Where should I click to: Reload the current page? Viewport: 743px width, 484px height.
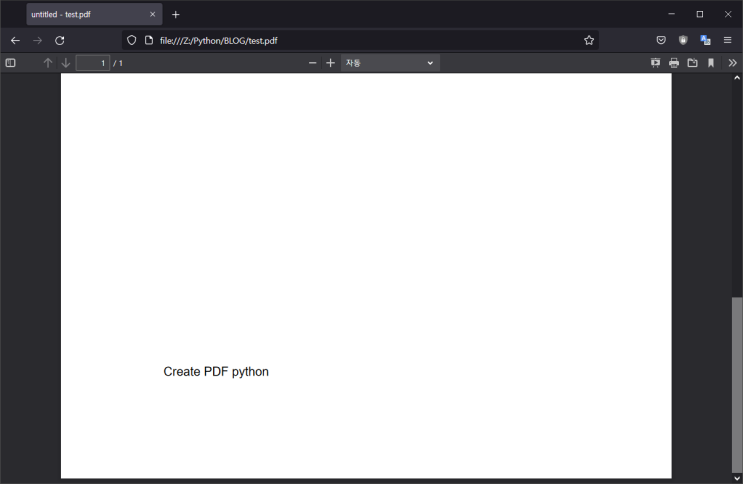coord(60,40)
